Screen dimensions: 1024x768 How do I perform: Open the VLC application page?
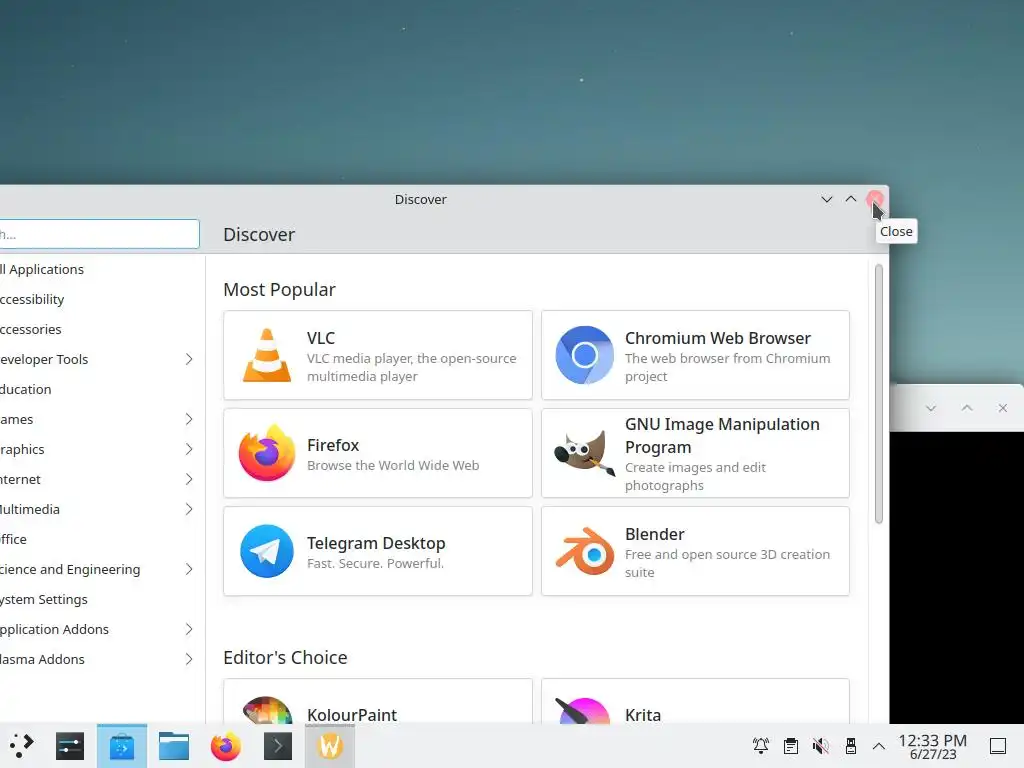click(x=377, y=355)
